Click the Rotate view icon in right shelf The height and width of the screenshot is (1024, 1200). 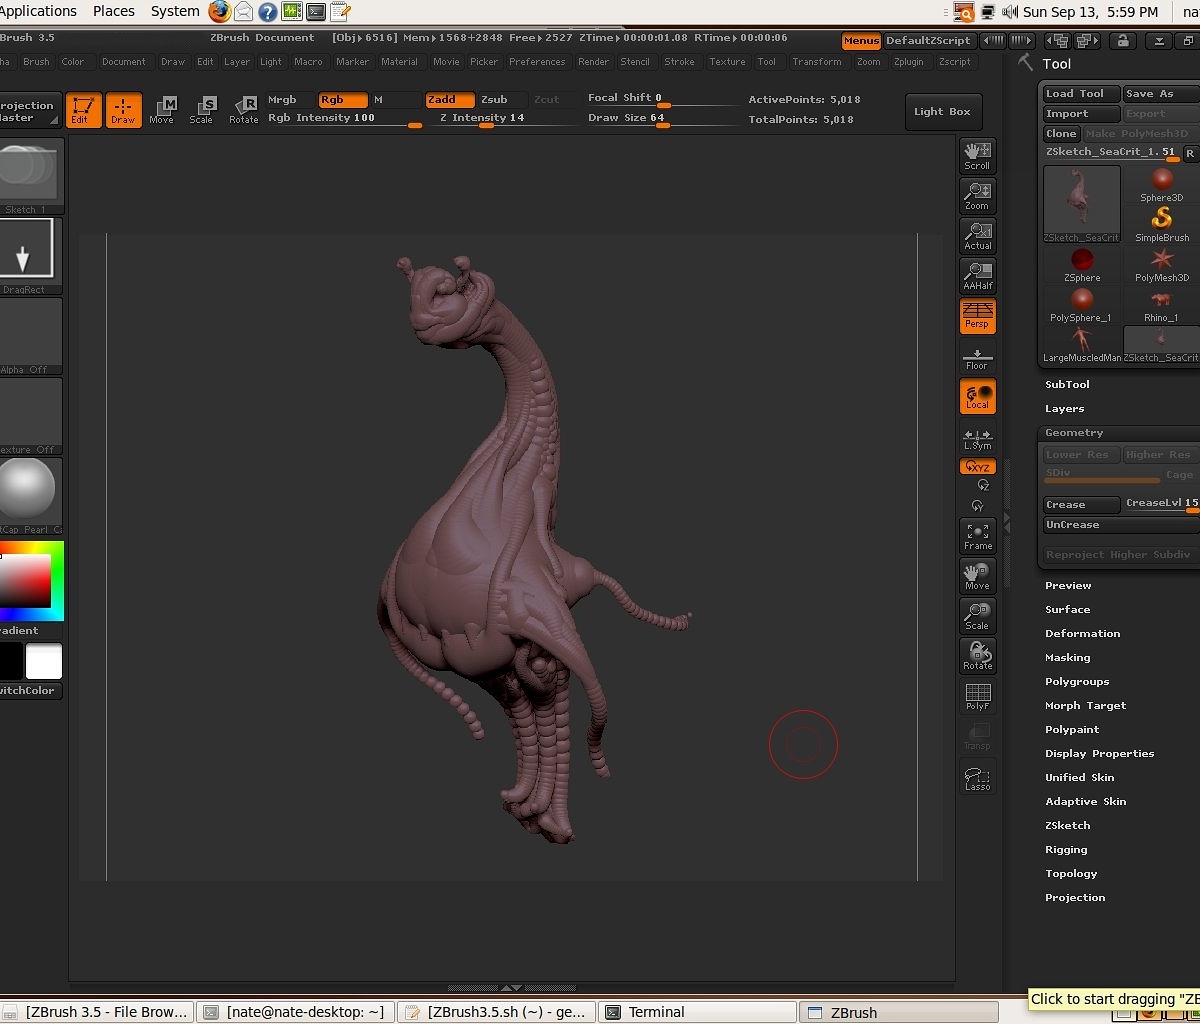[977, 655]
